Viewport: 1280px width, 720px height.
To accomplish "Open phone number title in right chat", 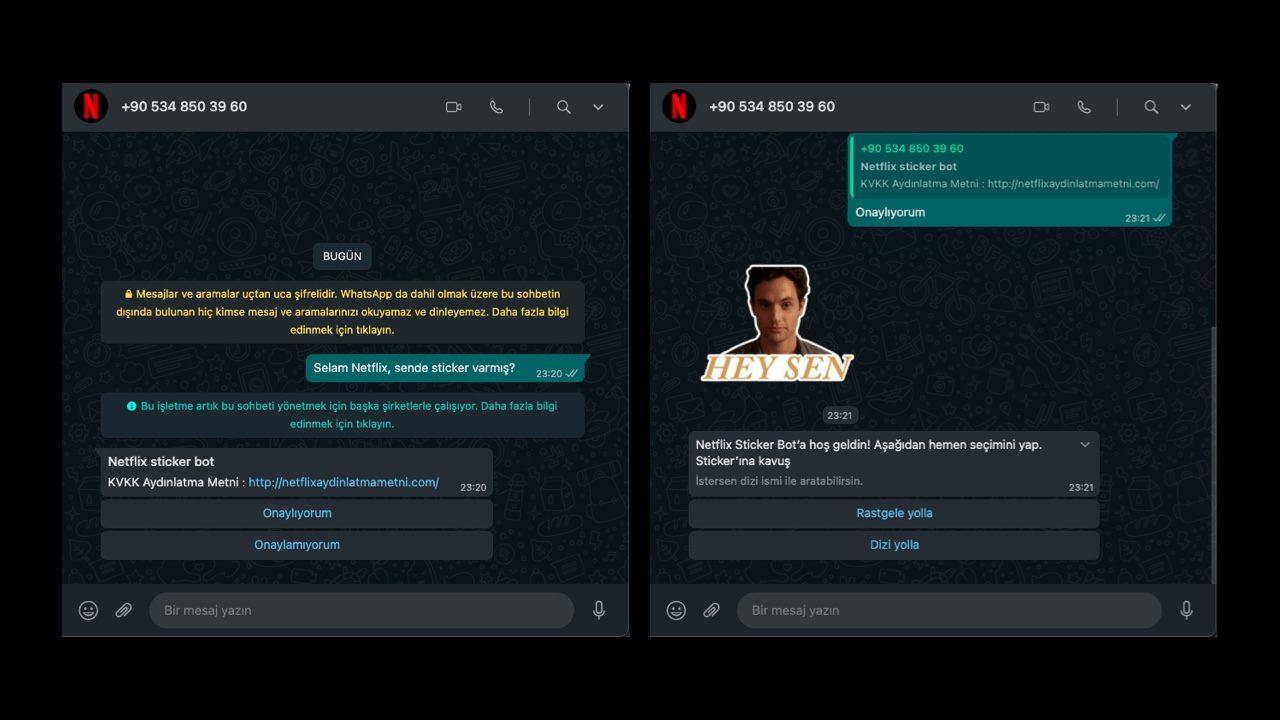I will [772, 107].
